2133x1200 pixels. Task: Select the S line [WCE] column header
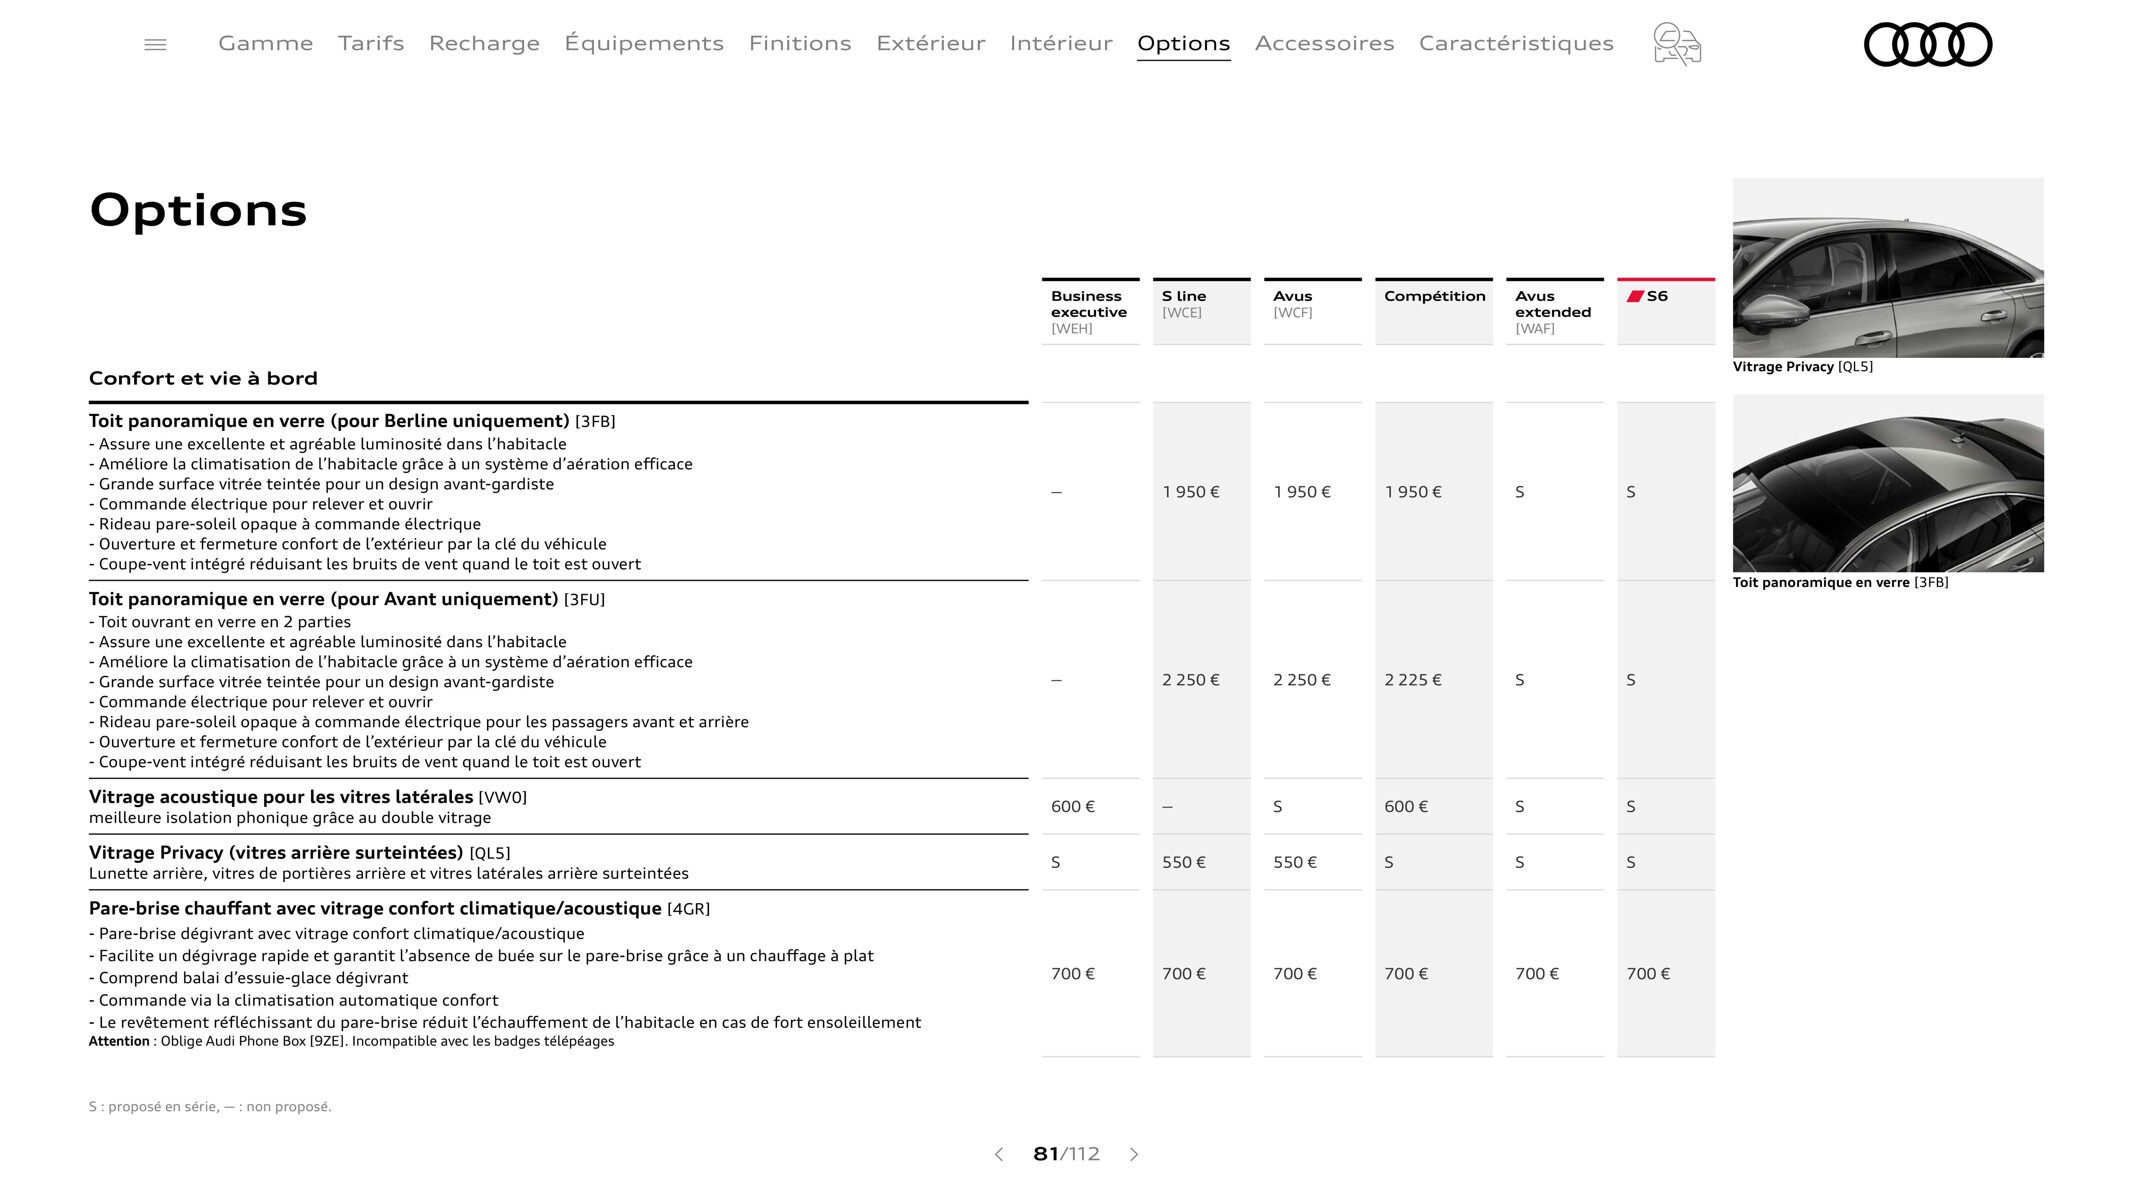tap(1201, 311)
